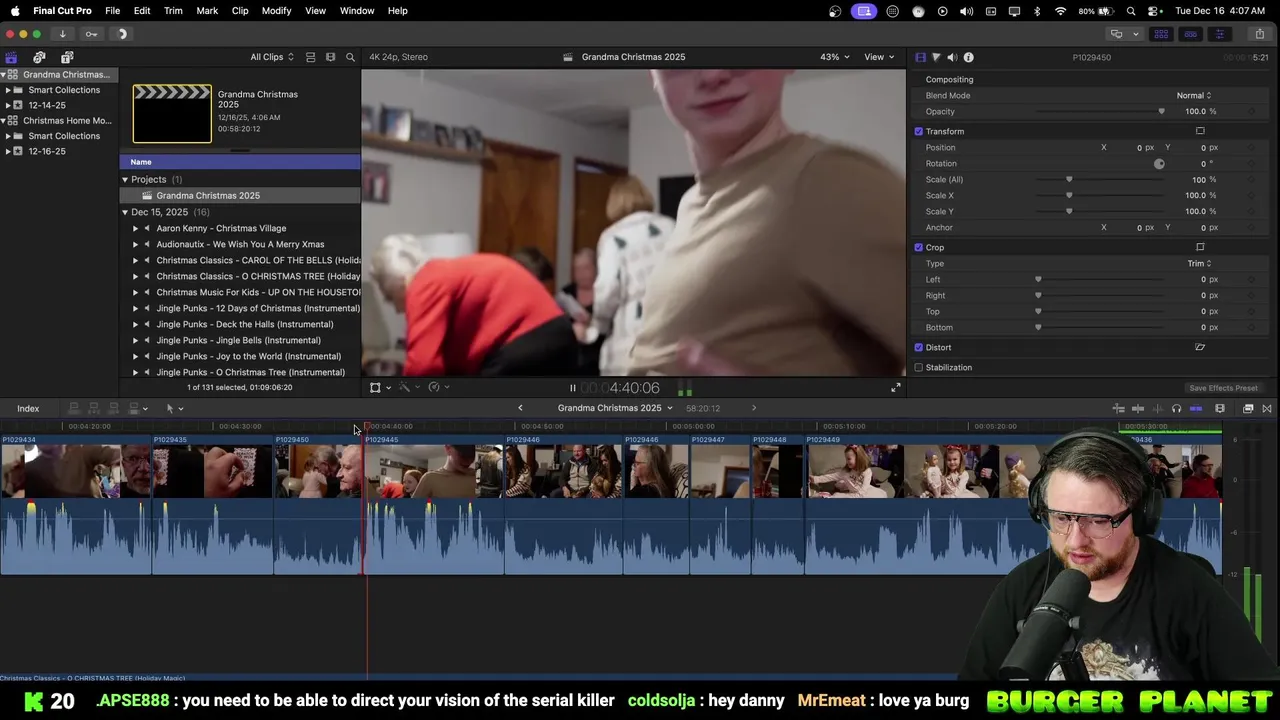Open the File menu
The width and height of the screenshot is (1280, 720).
113,10
